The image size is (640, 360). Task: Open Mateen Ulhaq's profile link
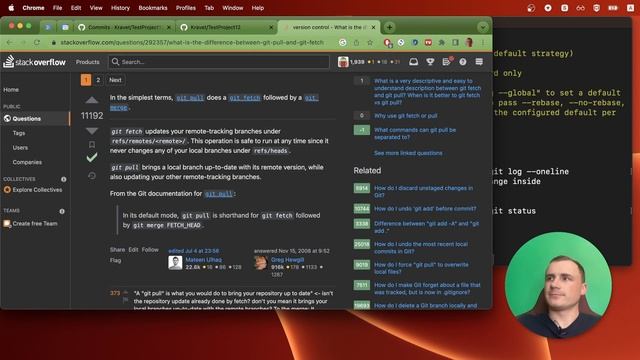[204, 260]
